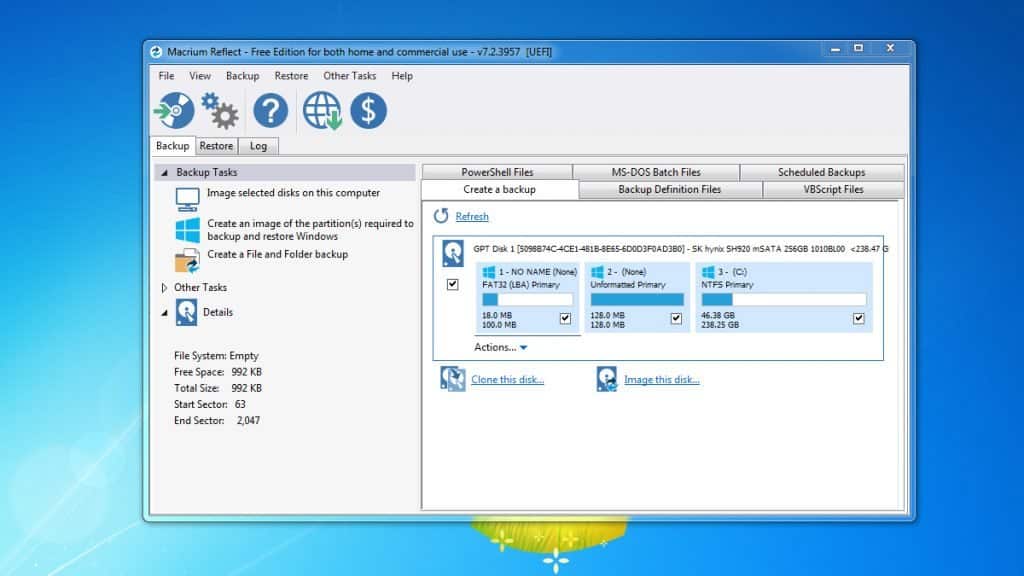Uncheck the FAT32 NO NAME partition checkbox
The image size is (1024, 576).
[x=566, y=318]
